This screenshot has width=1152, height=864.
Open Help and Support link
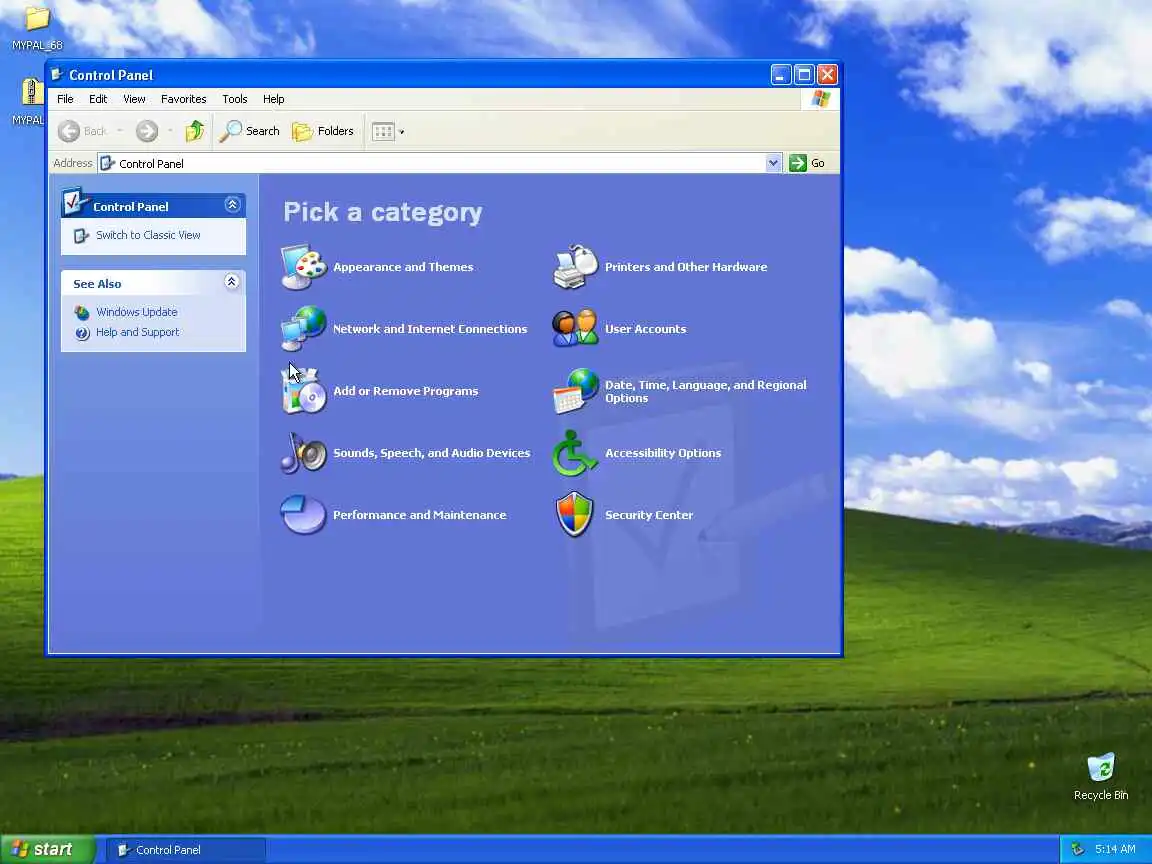[x=137, y=332]
